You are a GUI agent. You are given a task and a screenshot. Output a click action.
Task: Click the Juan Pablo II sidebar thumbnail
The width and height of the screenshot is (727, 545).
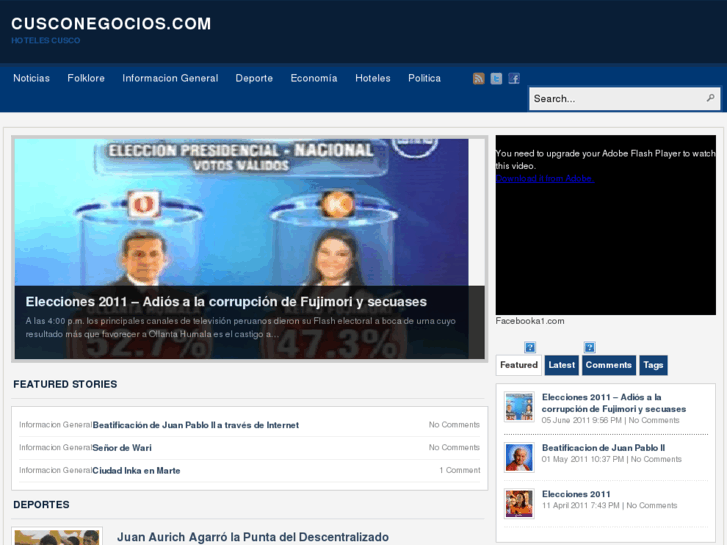(x=519, y=457)
